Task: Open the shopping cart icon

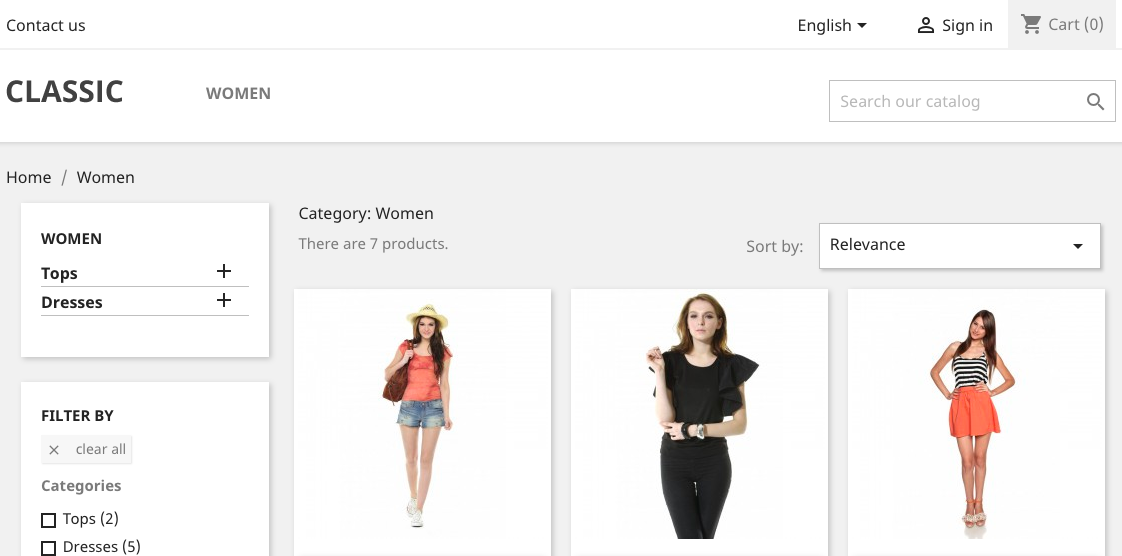Action: coord(1031,24)
